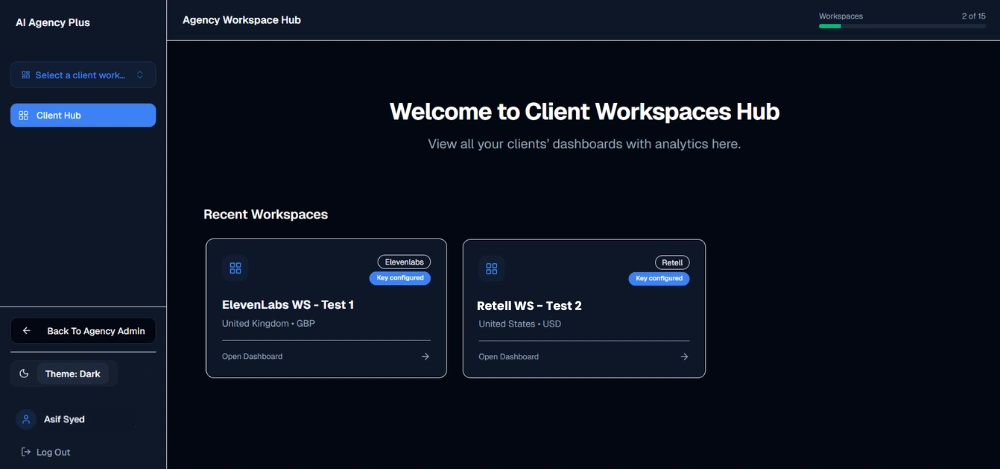
Task: Click Key configured badge on Retell card
Action: pos(659,279)
